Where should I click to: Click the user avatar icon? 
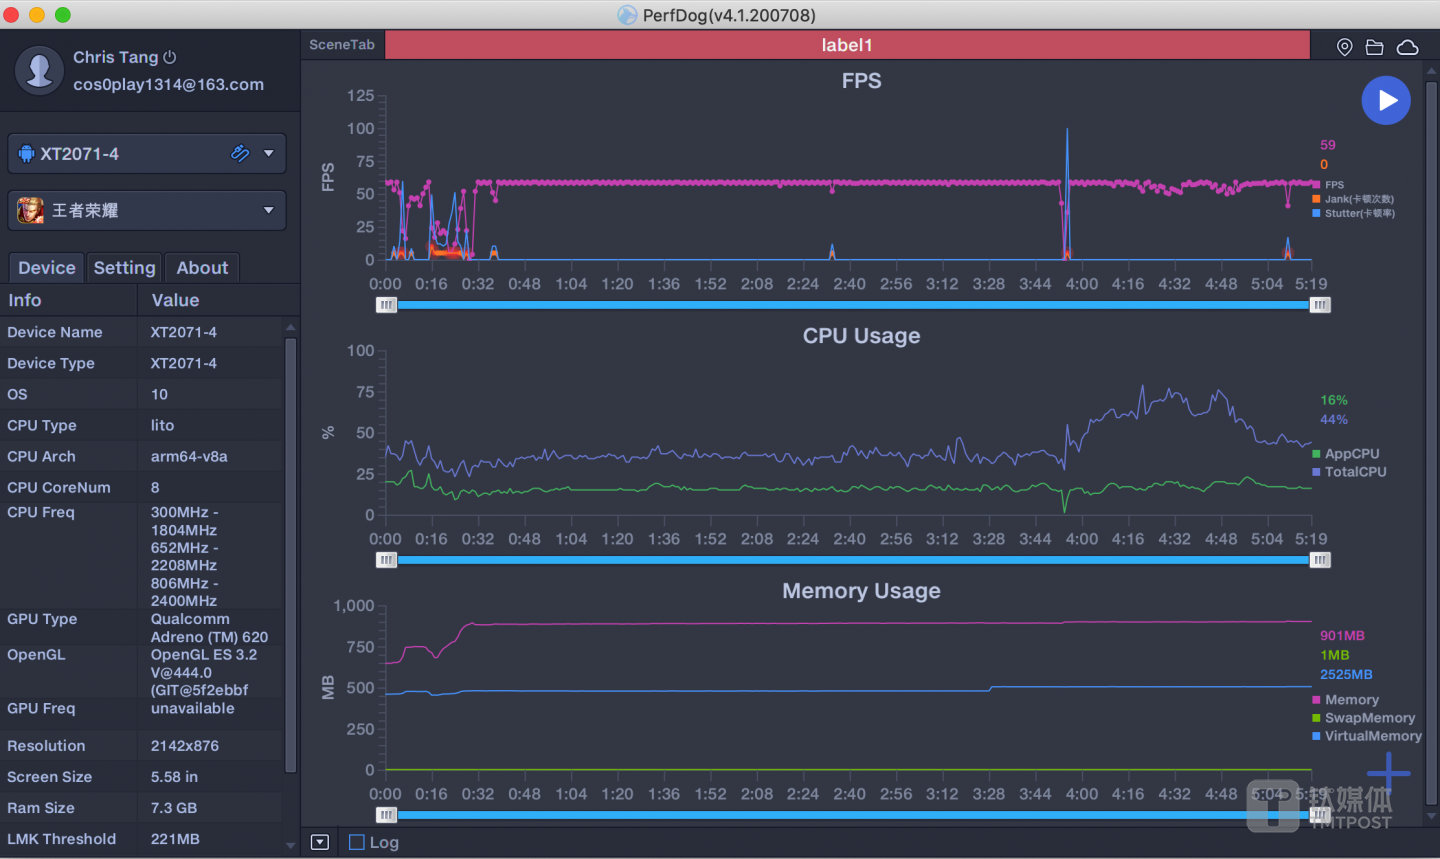[x=40, y=71]
